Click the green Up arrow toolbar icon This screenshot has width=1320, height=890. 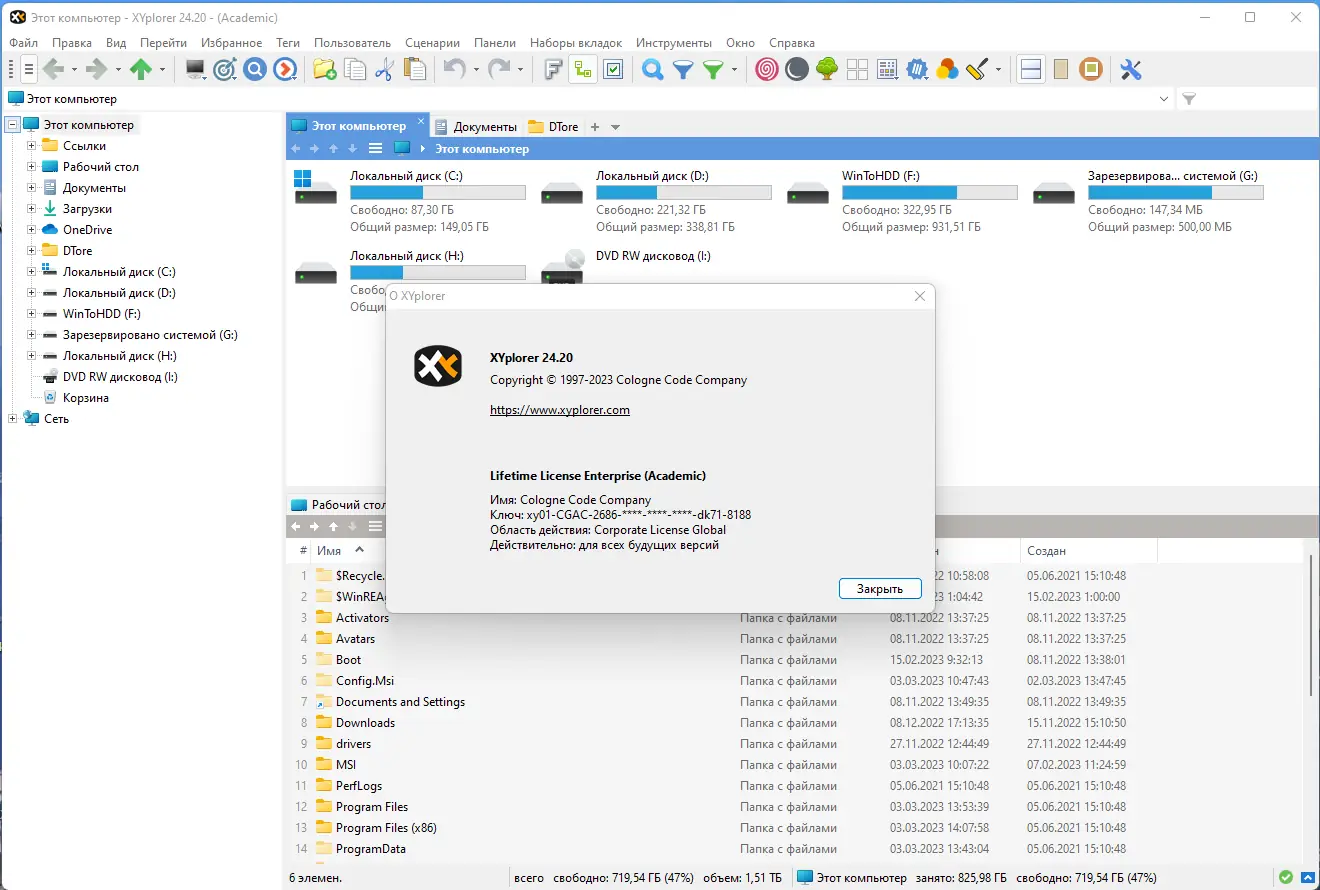coord(141,69)
